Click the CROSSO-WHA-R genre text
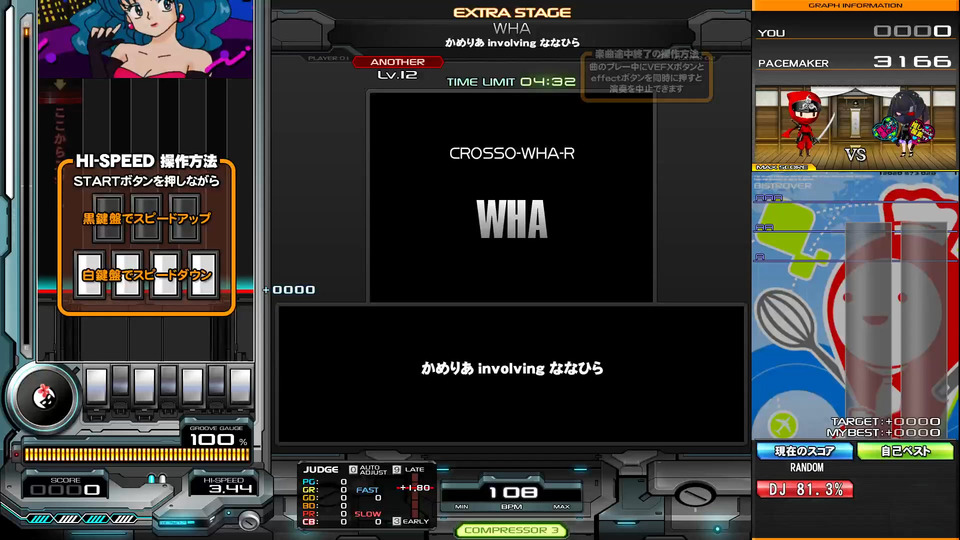Screen dimensions: 960x540 click(x=512, y=153)
